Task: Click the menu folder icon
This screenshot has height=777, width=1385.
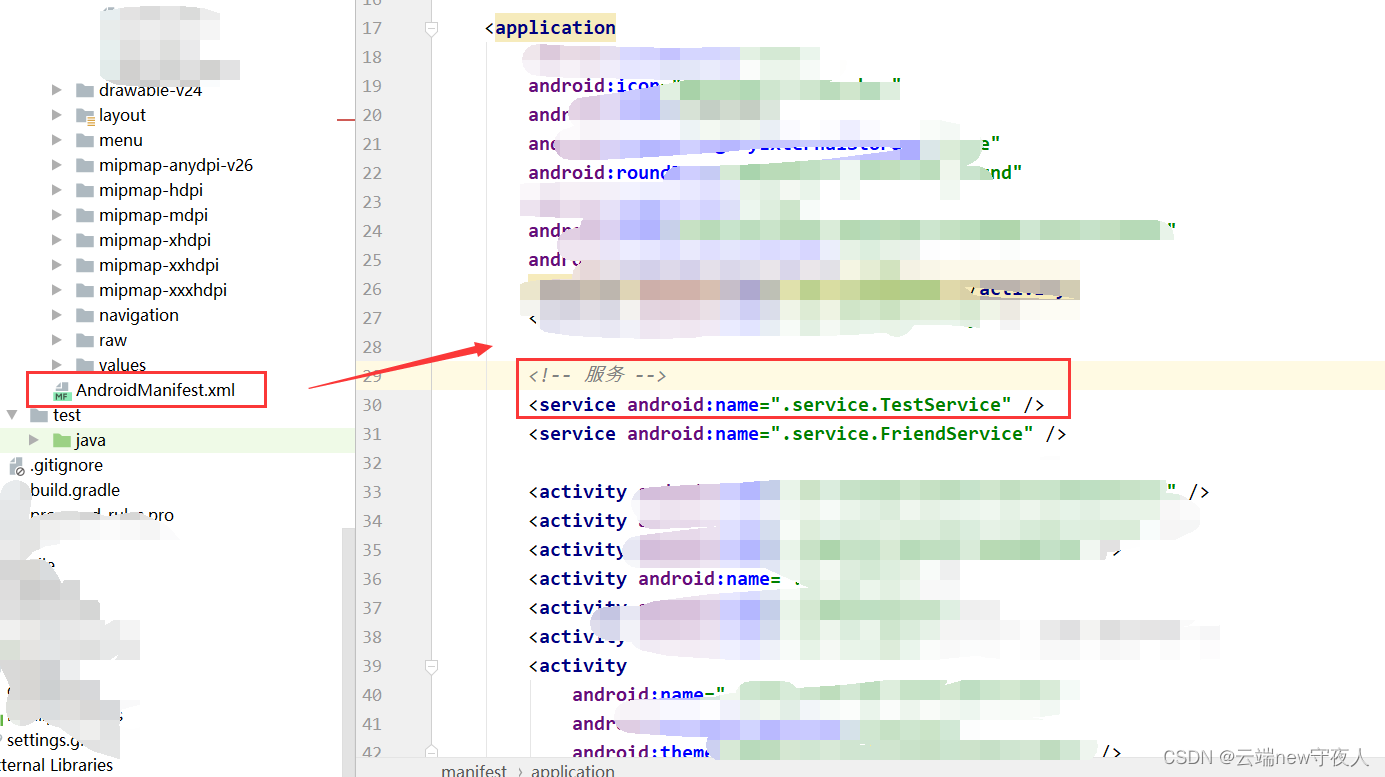Action: [x=85, y=140]
